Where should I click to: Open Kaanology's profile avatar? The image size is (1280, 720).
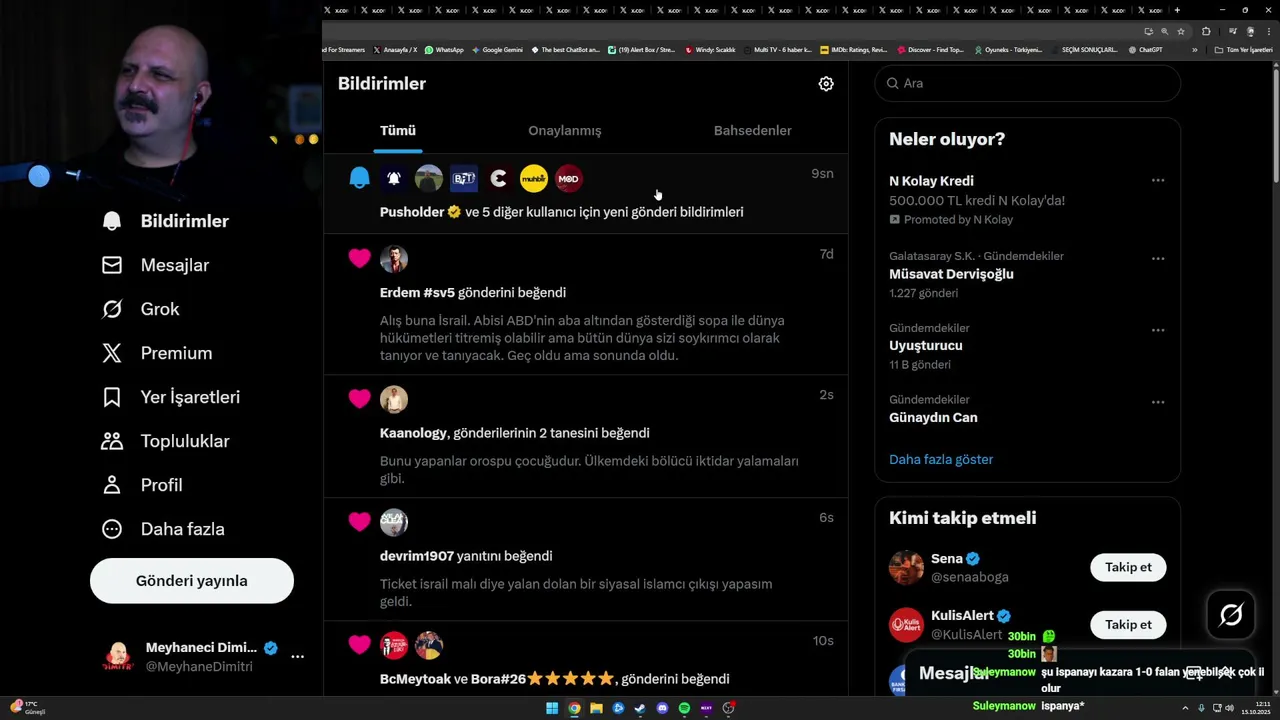pyautogui.click(x=394, y=399)
